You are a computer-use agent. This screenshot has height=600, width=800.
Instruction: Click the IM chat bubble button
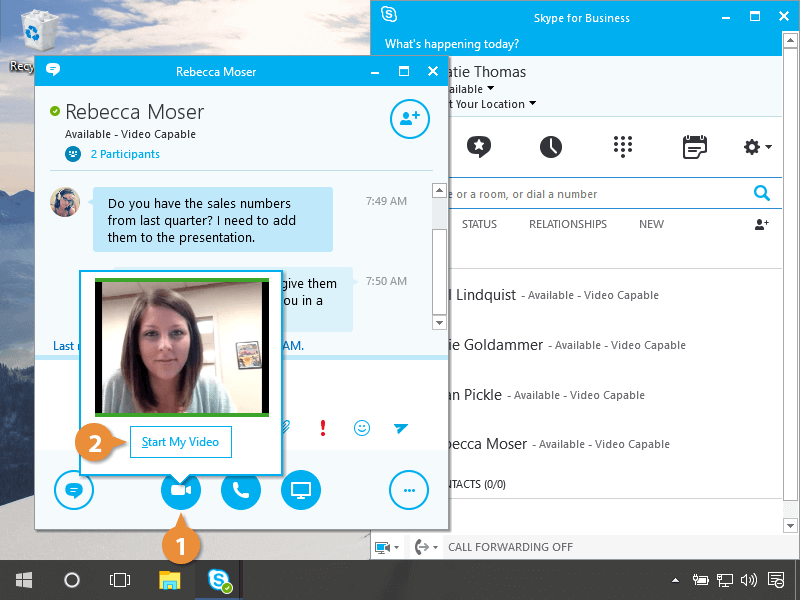tap(74, 490)
